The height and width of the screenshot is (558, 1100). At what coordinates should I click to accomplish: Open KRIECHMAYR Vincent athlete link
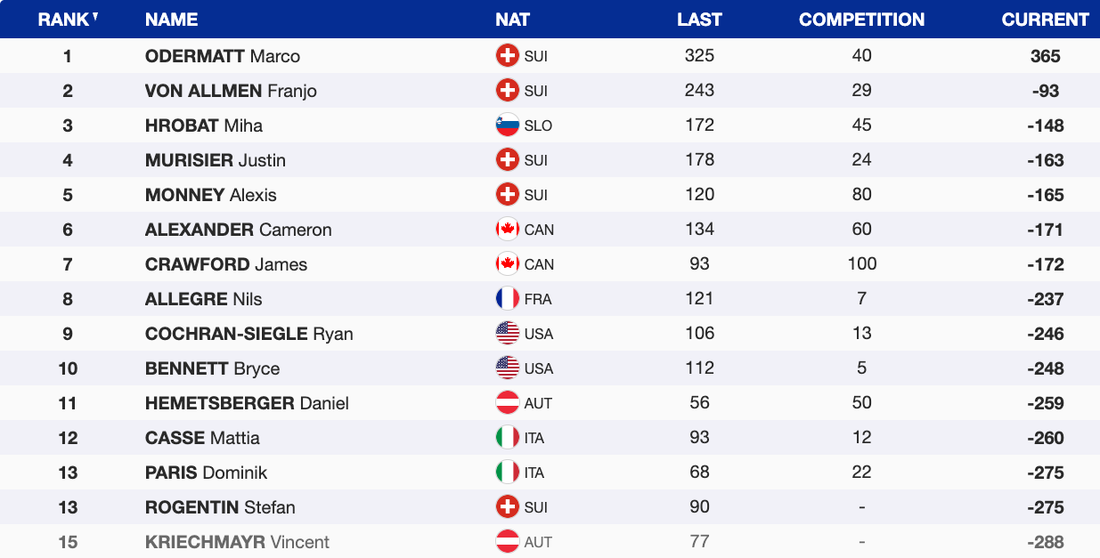tap(237, 542)
